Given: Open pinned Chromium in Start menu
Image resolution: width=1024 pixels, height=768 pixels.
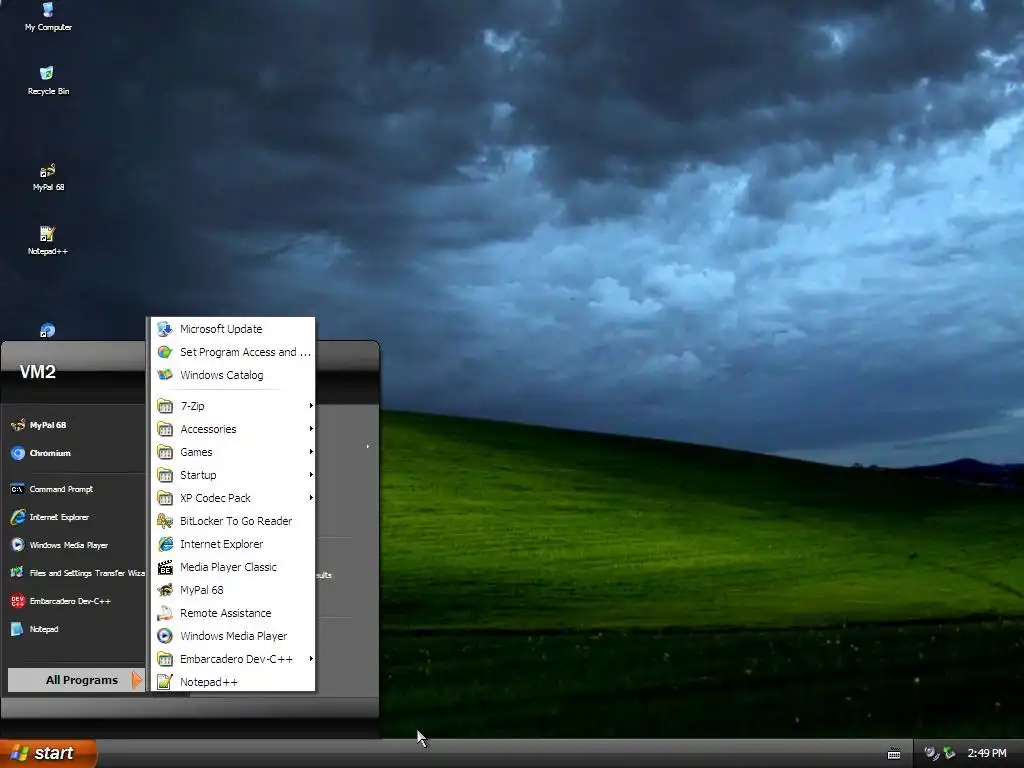Looking at the screenshot, I should coord(75,453).
